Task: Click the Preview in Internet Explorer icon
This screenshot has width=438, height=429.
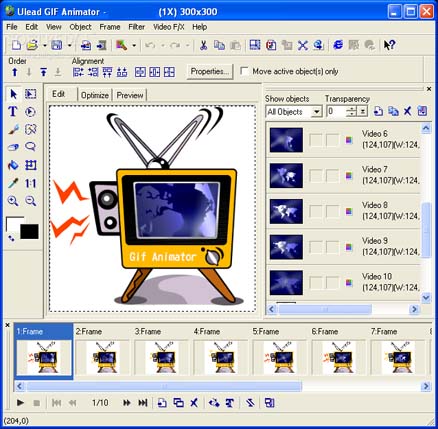Action: (x=338, y=45)
